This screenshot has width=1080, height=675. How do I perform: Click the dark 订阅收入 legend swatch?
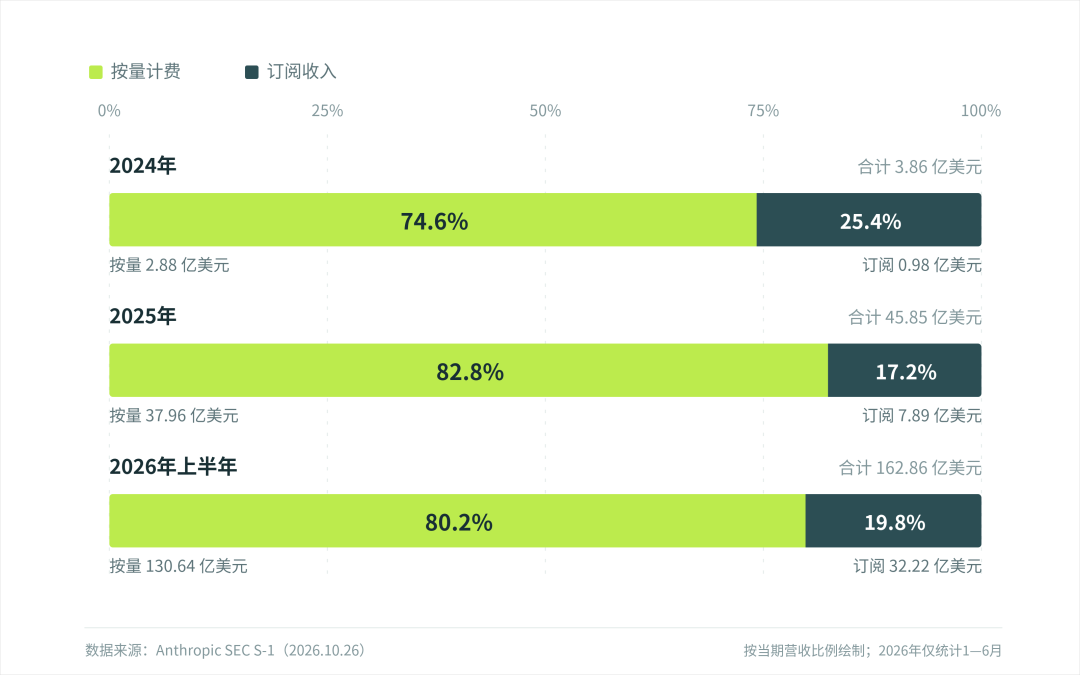pos(251,72)
